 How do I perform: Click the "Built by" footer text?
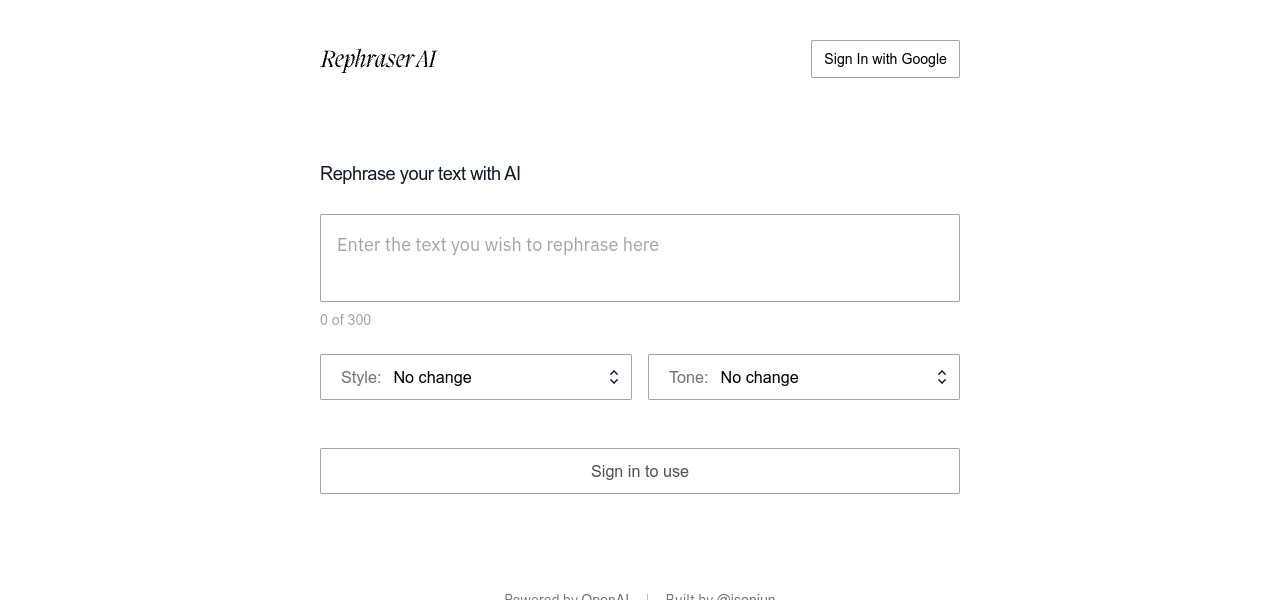point(689,597)
